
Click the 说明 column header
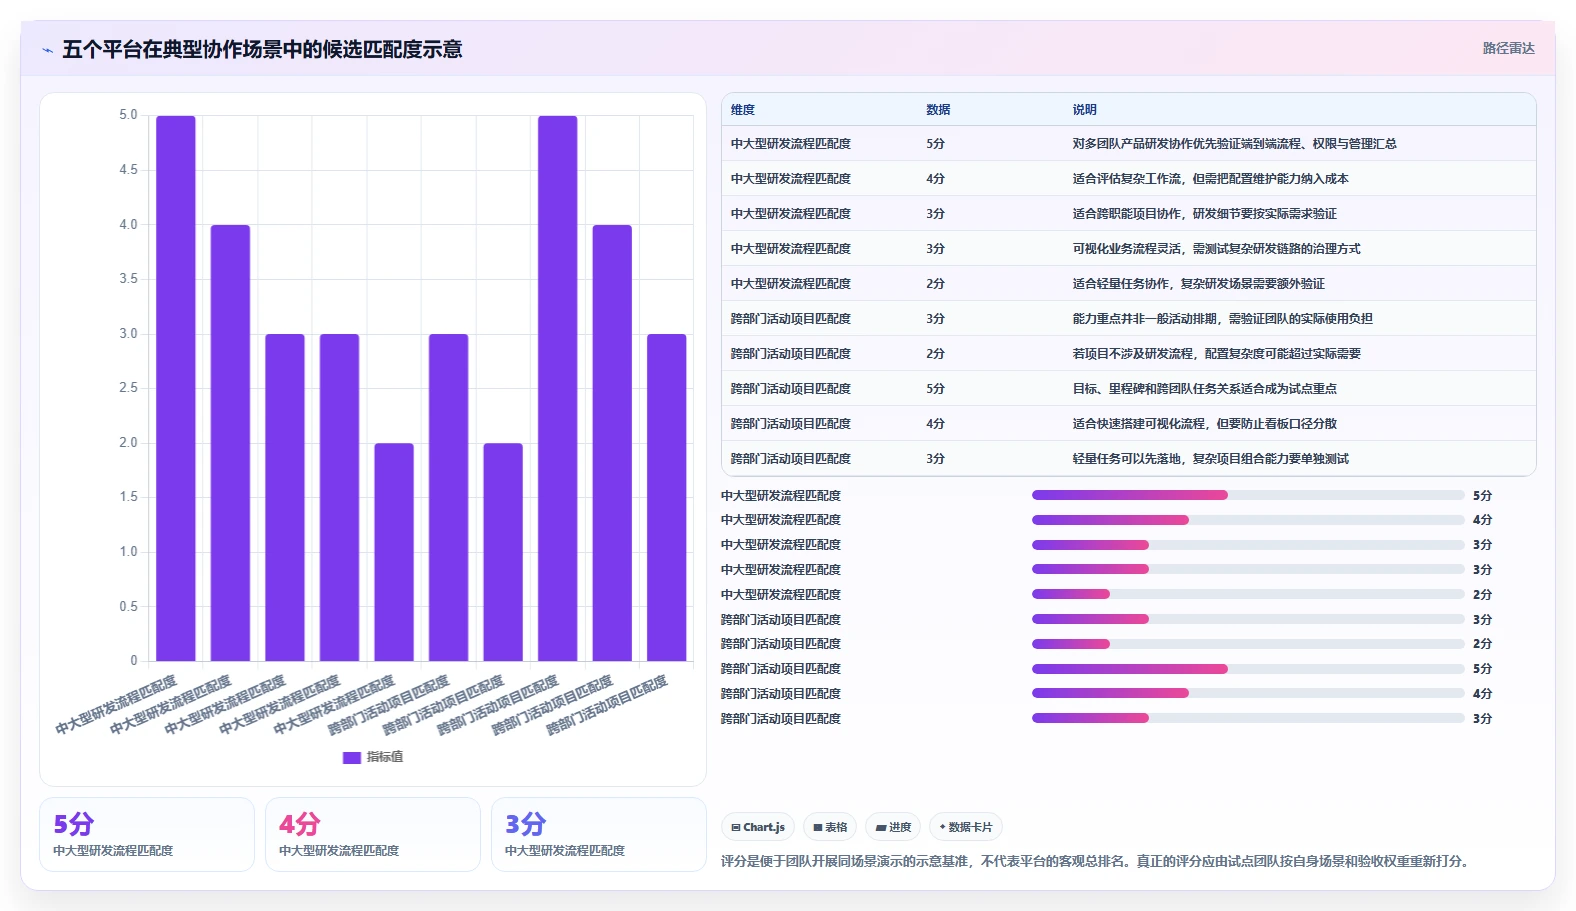point(1085,110)
